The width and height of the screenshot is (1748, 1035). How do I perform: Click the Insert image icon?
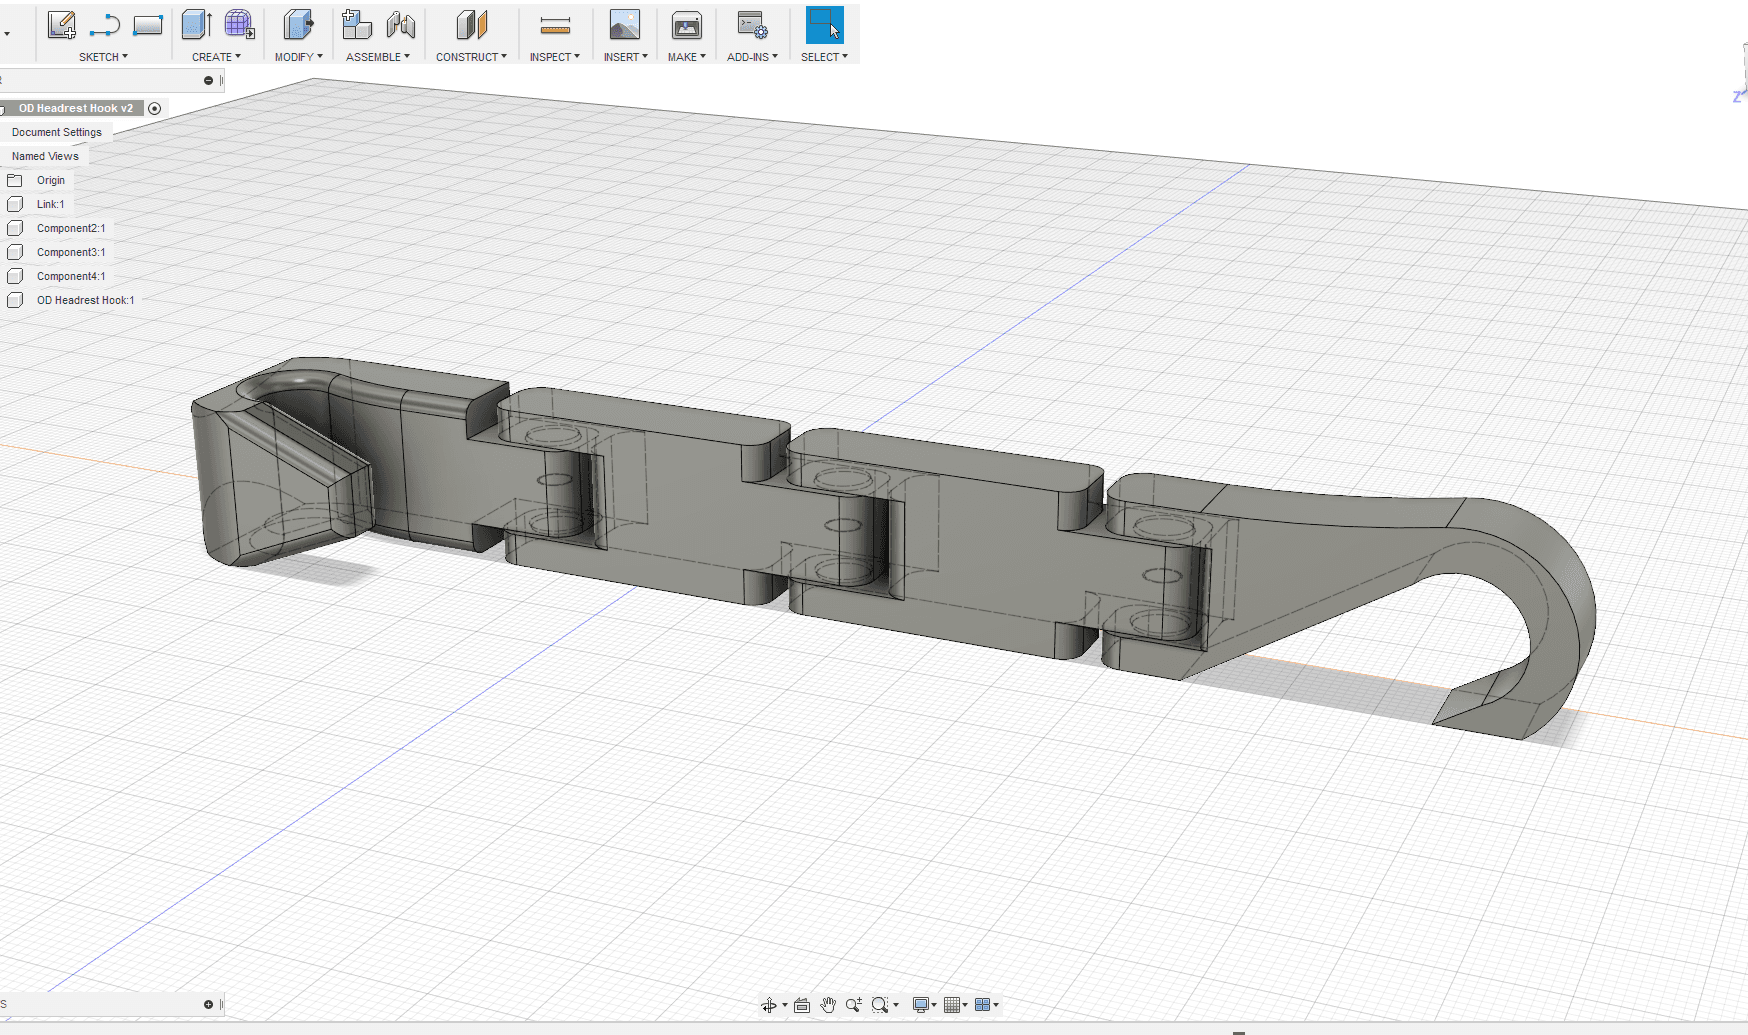(x=625, y=25)
